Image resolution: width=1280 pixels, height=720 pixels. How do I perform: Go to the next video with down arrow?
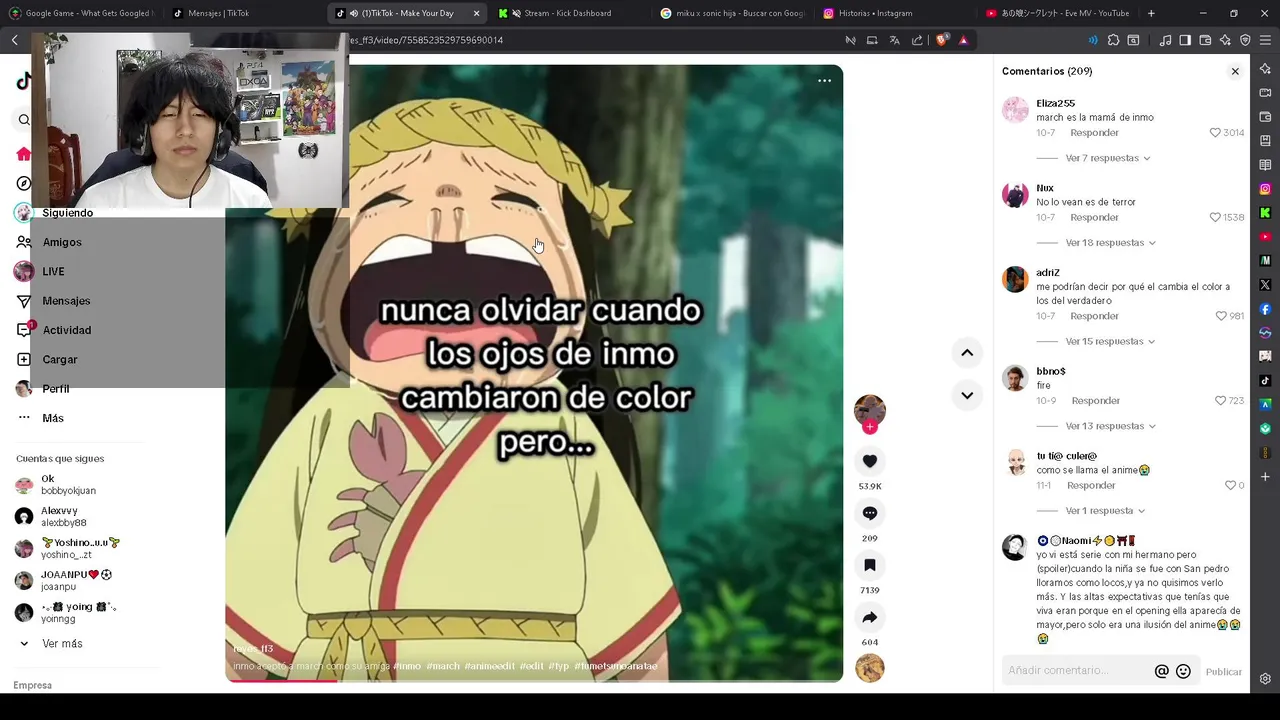click(x=967, y=395)
